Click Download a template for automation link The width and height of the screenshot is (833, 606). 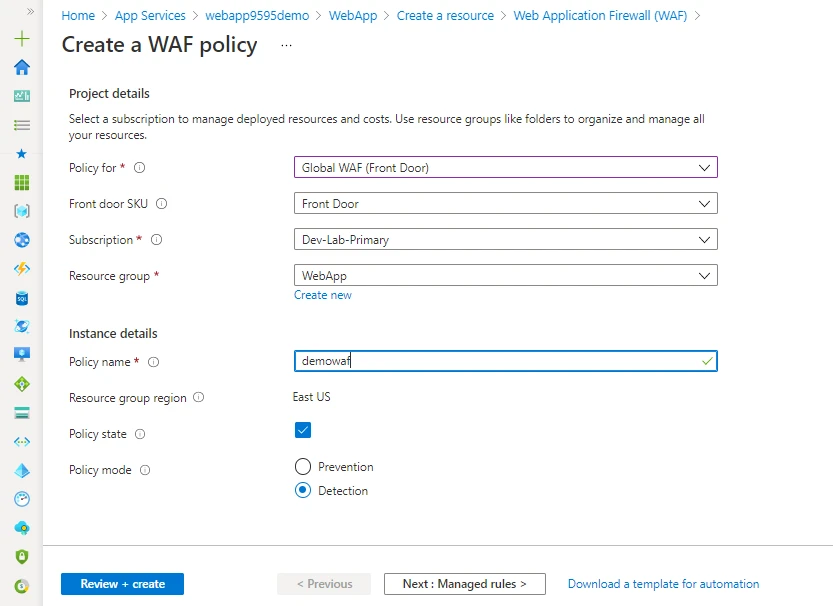tap(663, 583)
